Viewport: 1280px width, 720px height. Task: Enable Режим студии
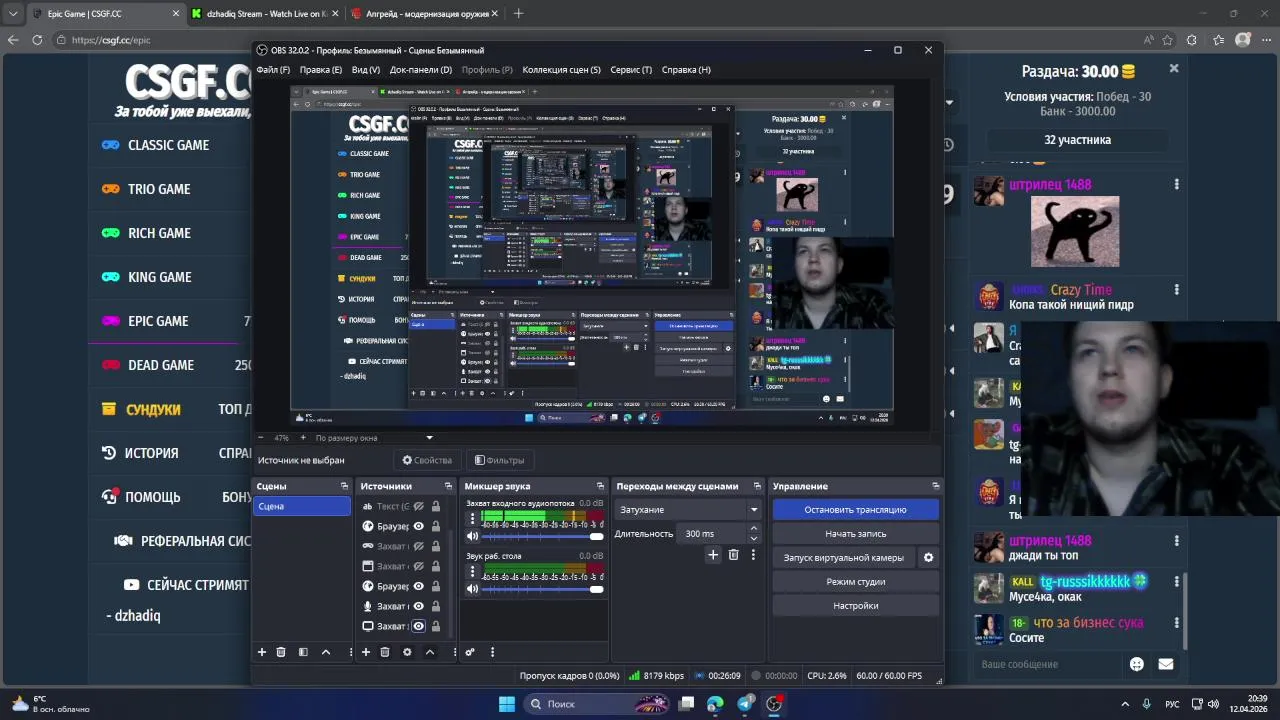point(855,582)
